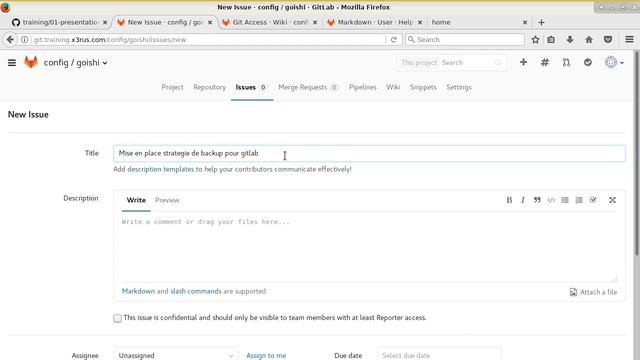Open the Wiki navigation tab
Image resolution: width=640 pixels, height=360 pixels.
pos(393,87)
